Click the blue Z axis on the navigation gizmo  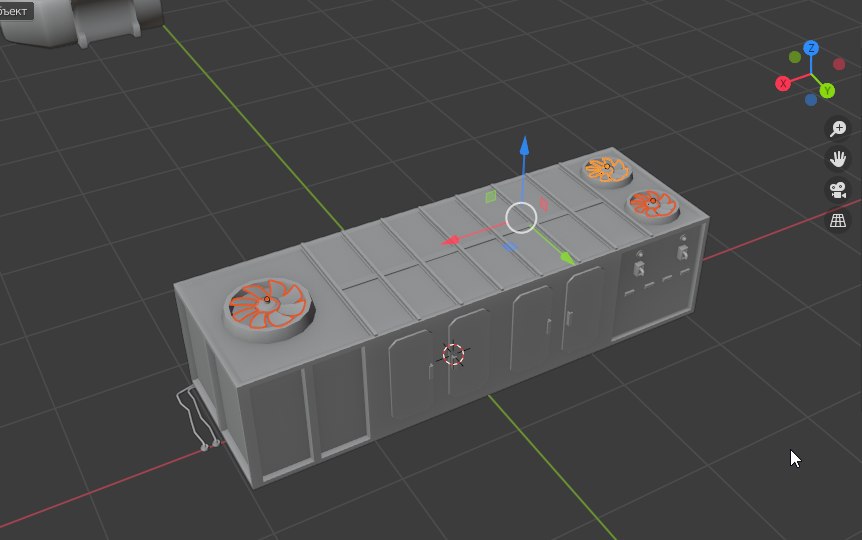(x=811, y=48)
